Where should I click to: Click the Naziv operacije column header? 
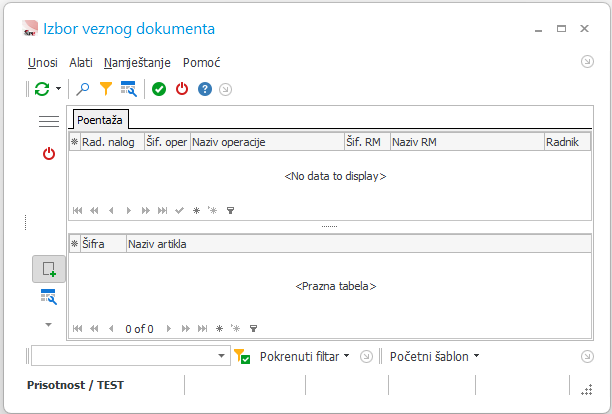267,142
